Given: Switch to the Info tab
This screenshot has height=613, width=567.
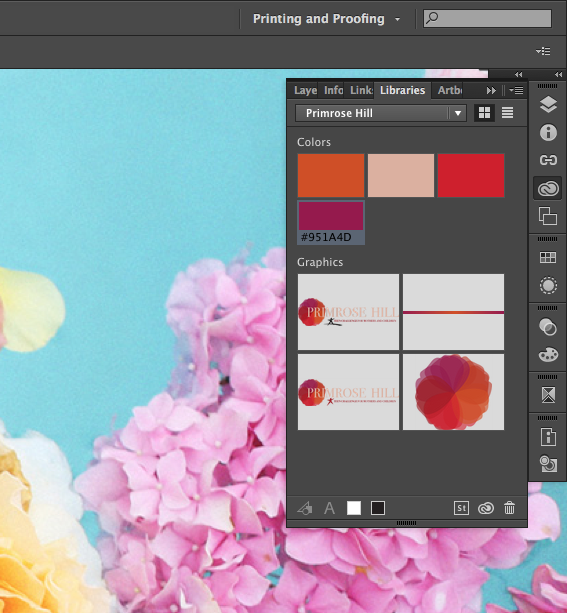Looking at the screenshot, I should (333, 90).
